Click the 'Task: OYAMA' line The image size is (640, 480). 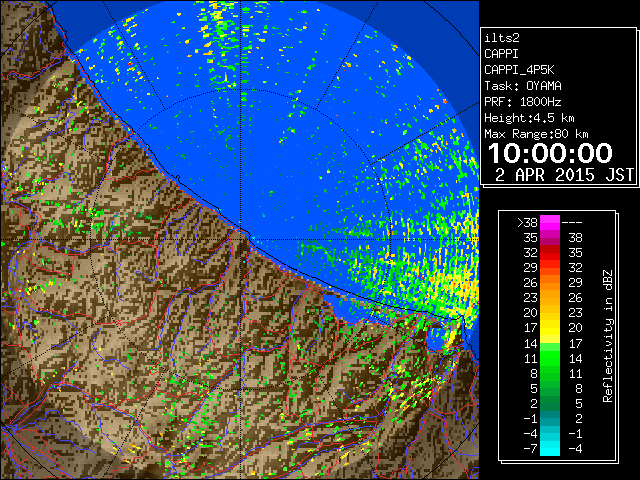[x=523, y=86]
